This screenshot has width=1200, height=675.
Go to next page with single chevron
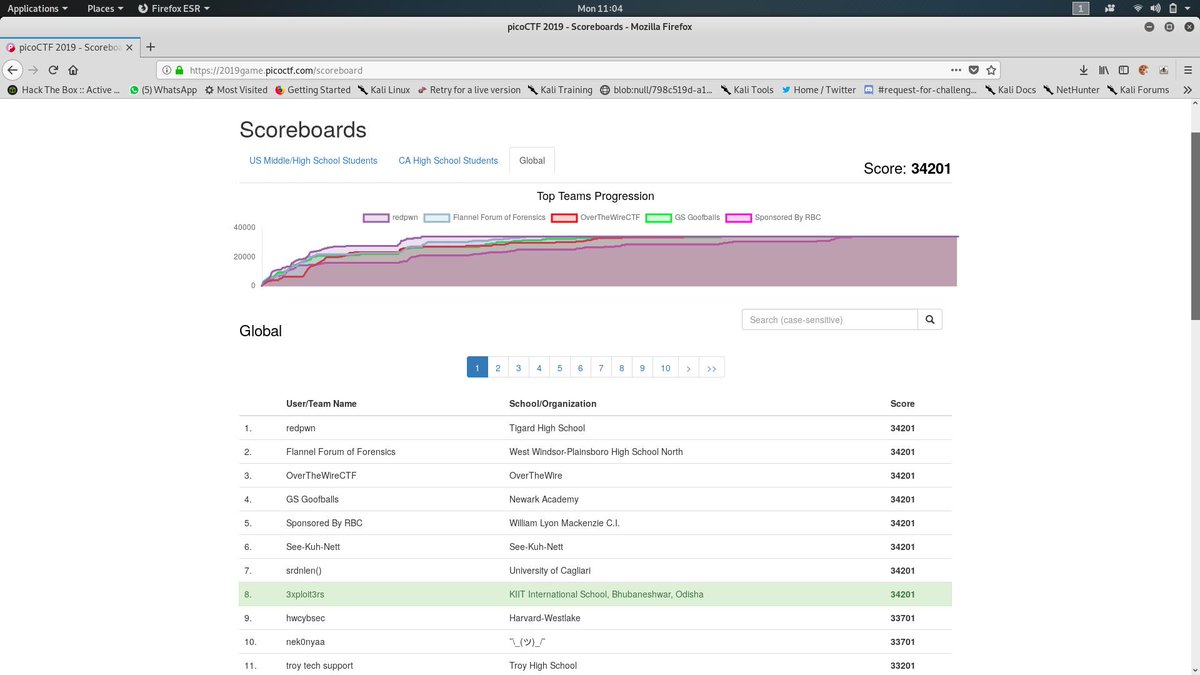[688, 368]
